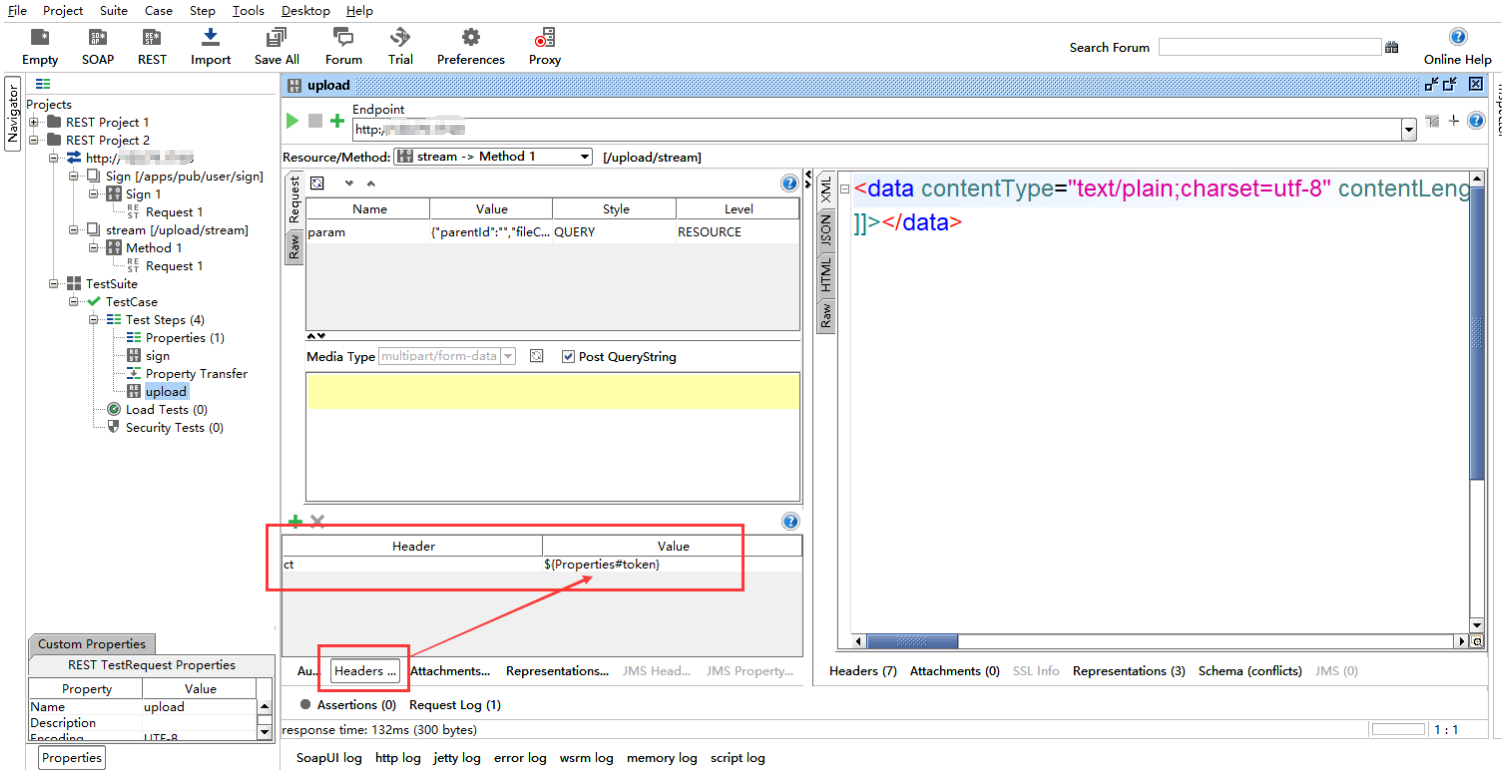
Task: Open the request Attachments tab
Action: [x=450, y=671]
